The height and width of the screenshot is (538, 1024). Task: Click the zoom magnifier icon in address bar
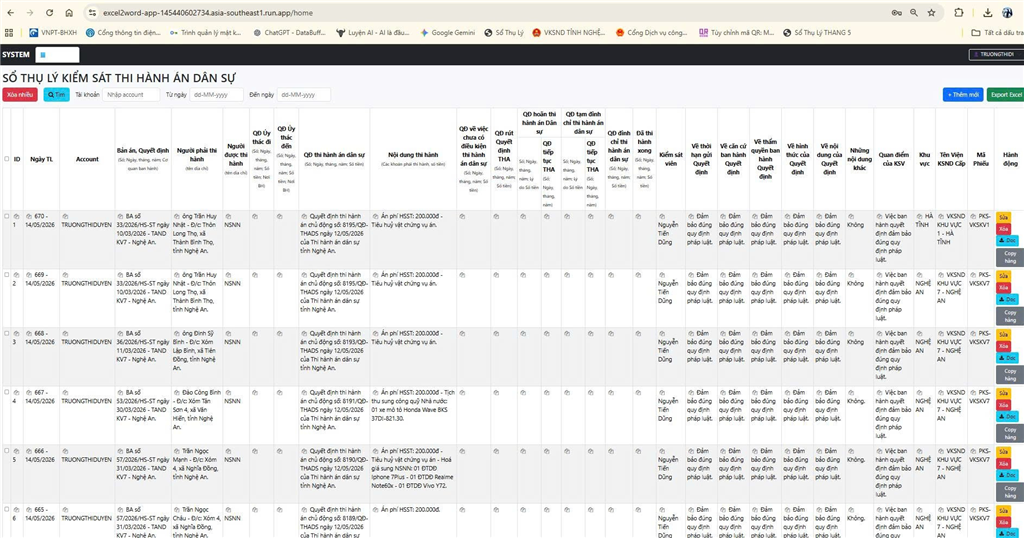pos(914,12)
